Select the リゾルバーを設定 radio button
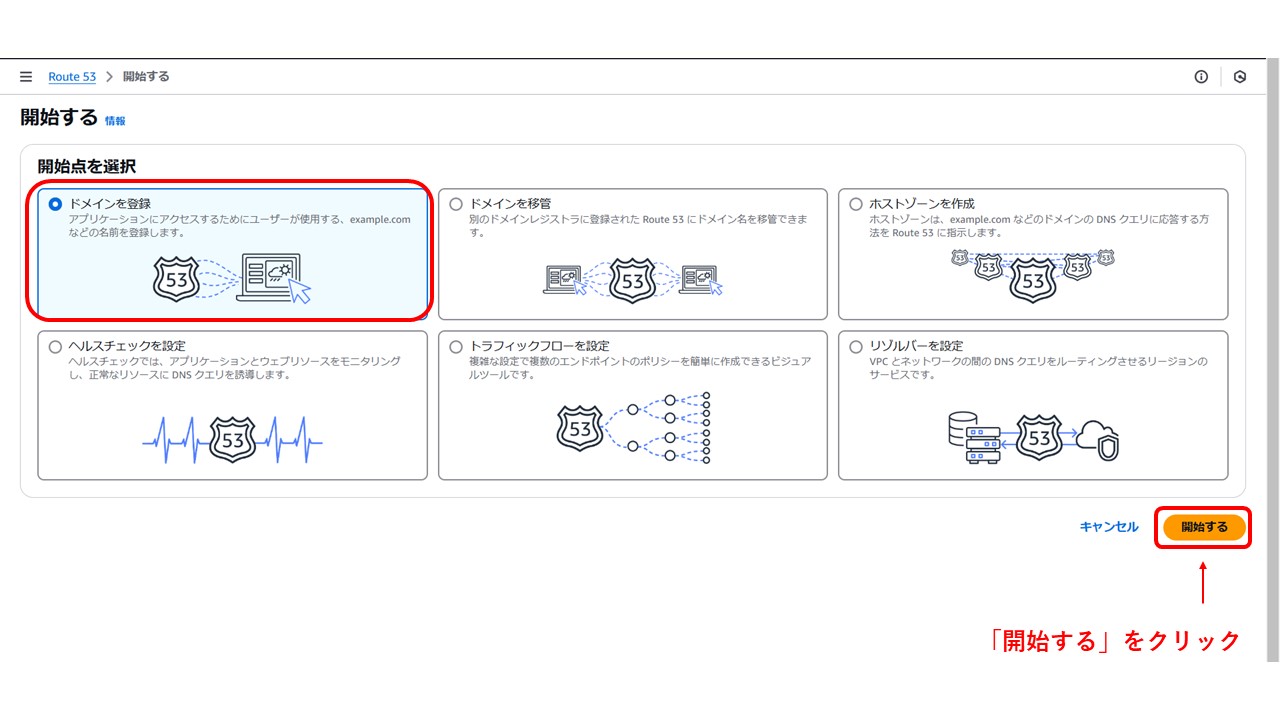 [x=856, y=347]
